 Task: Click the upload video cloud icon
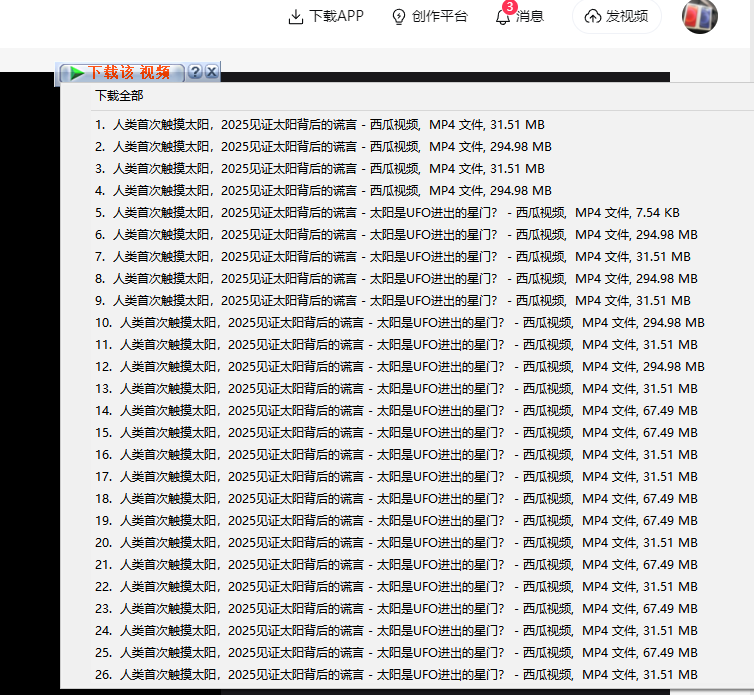(x=592, y=17)
